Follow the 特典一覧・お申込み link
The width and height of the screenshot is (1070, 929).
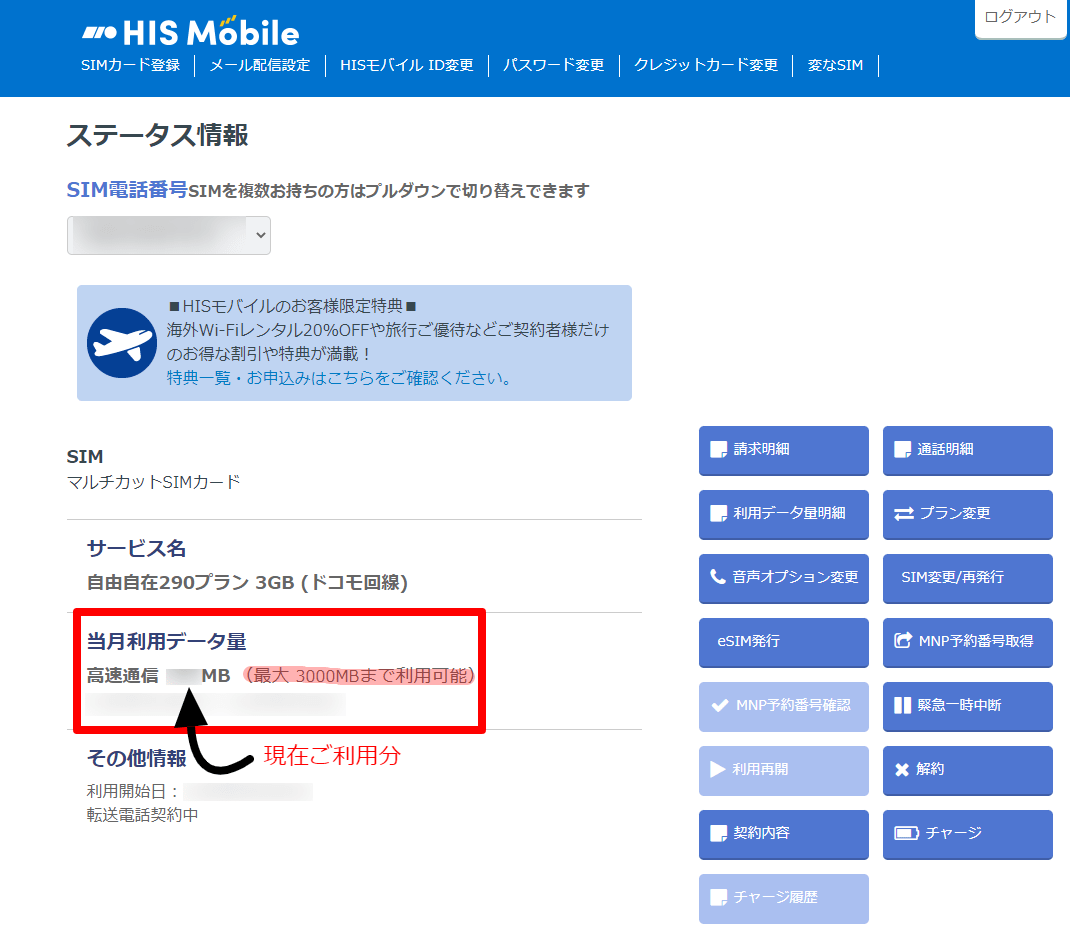click(x=340, y=377)
